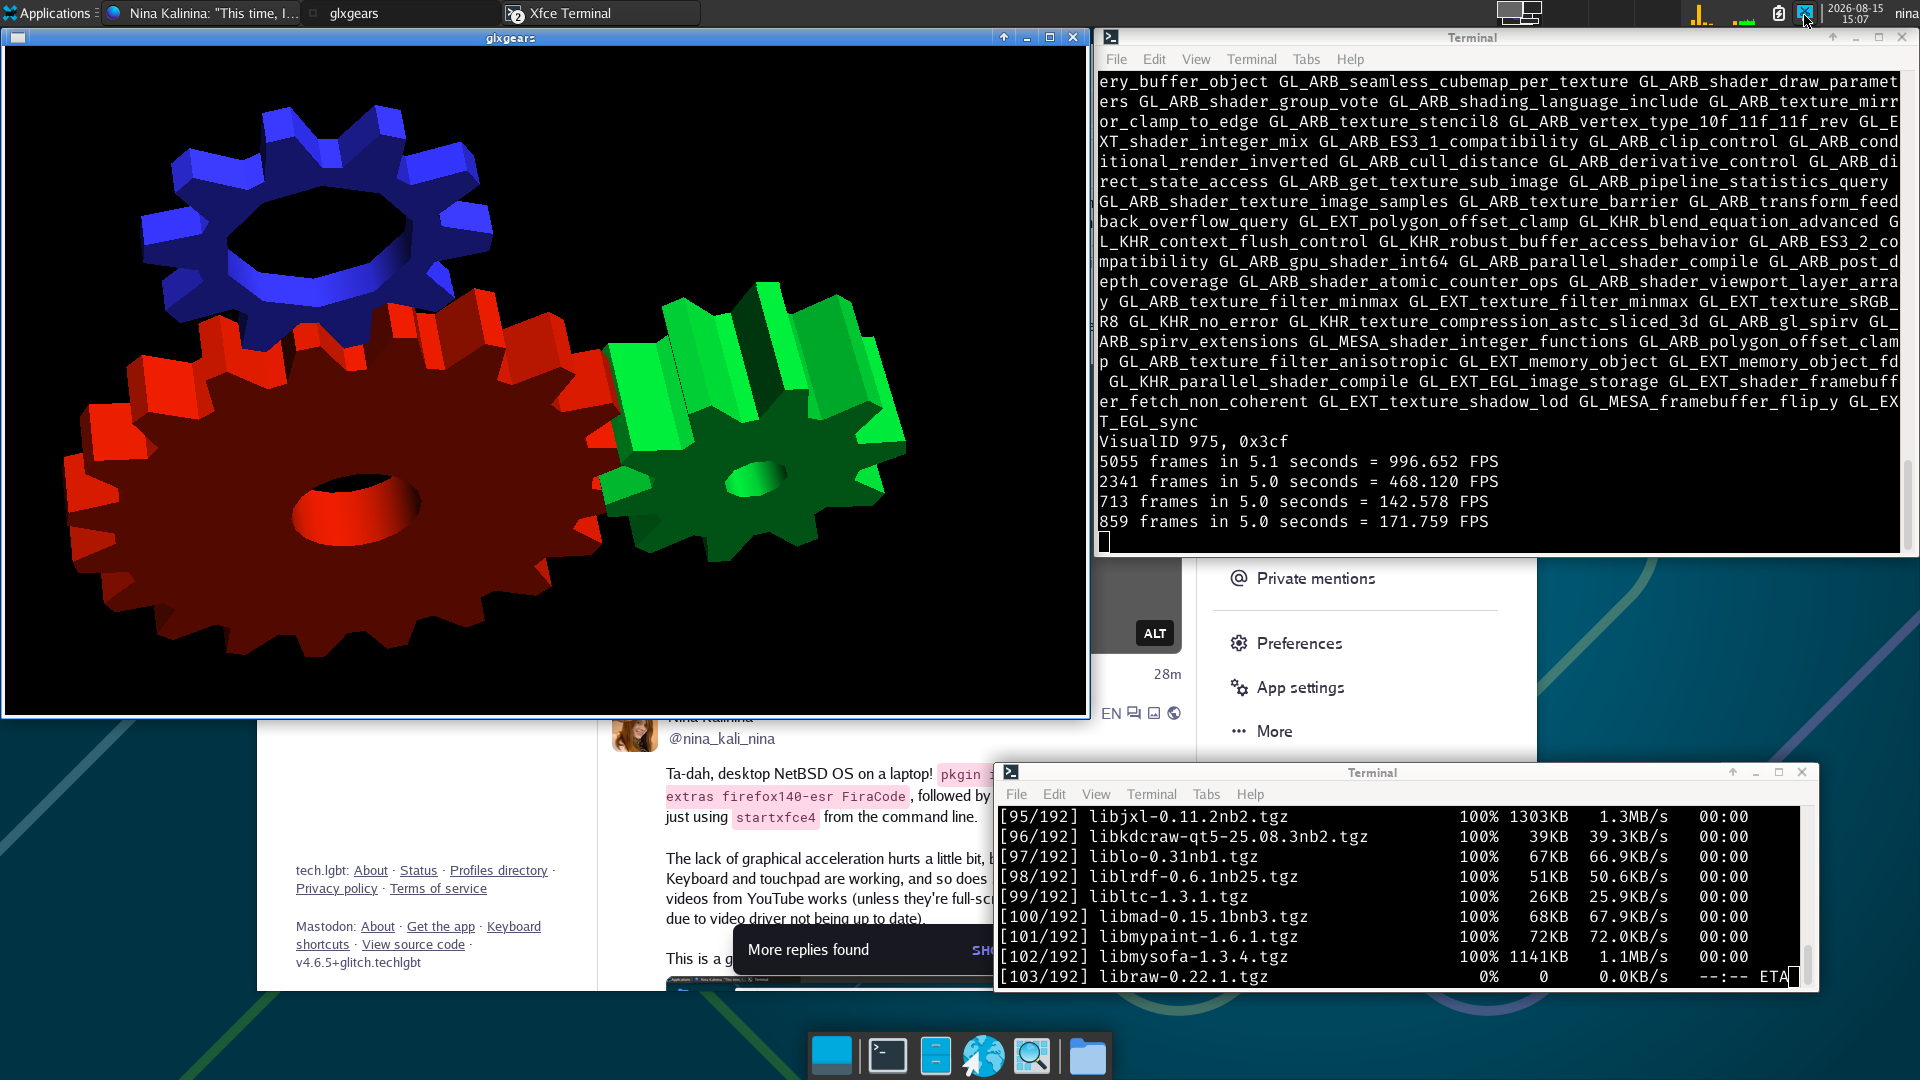Click the image attachment icon on the post
Viewport: 1920px width, 1080px height.
point(1154,713)
